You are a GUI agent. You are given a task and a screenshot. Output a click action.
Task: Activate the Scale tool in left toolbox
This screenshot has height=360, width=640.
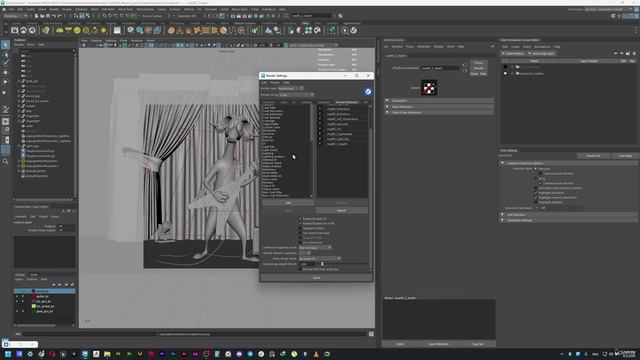tap(5, 92)
